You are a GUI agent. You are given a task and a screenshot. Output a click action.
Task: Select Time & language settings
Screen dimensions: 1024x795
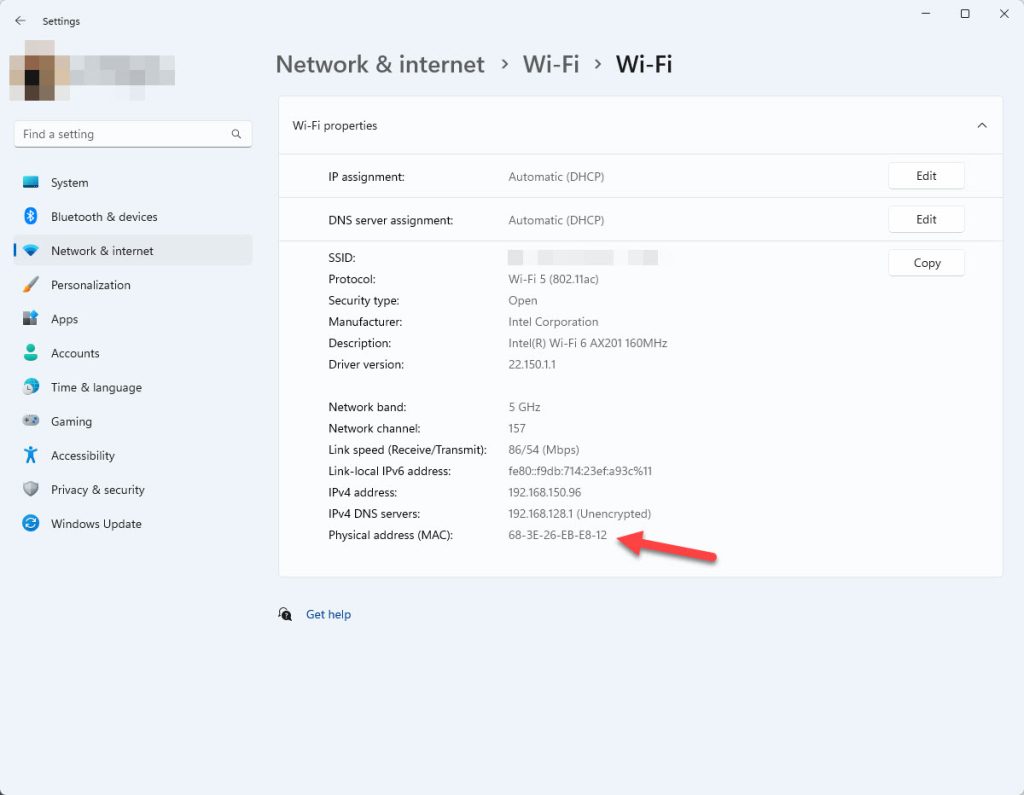[x=95, y=387]
